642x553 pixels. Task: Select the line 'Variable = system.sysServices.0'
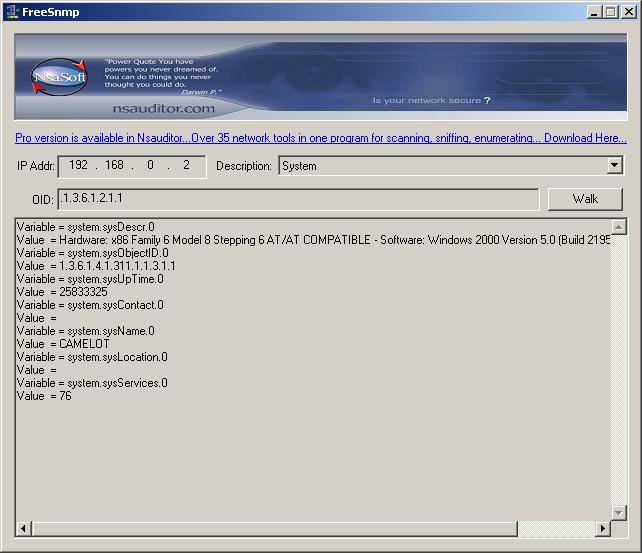tap(92, 383)
